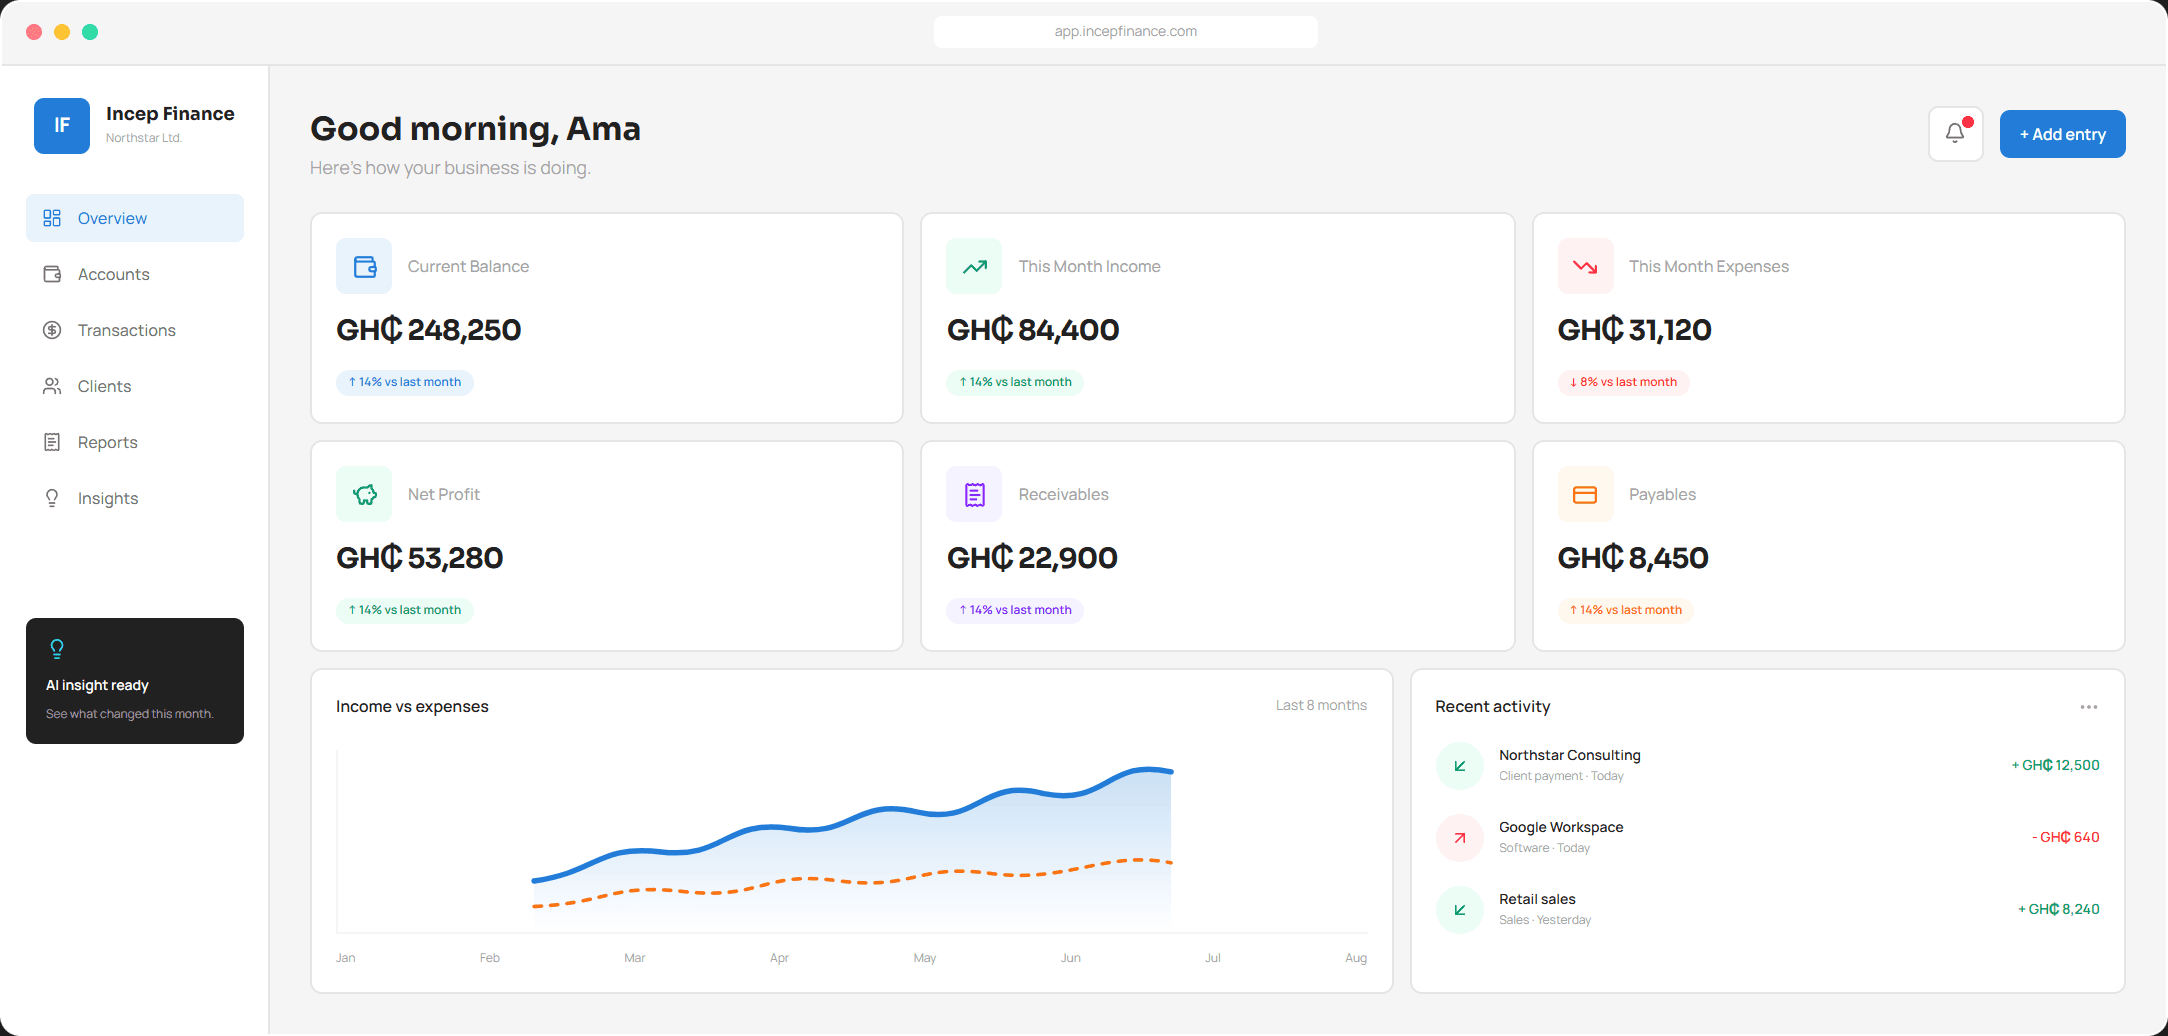Click the This Month Income trend-up icon
Image resolution: width=2168 pixels, height=1036 pixels.
tap(974, 266)
